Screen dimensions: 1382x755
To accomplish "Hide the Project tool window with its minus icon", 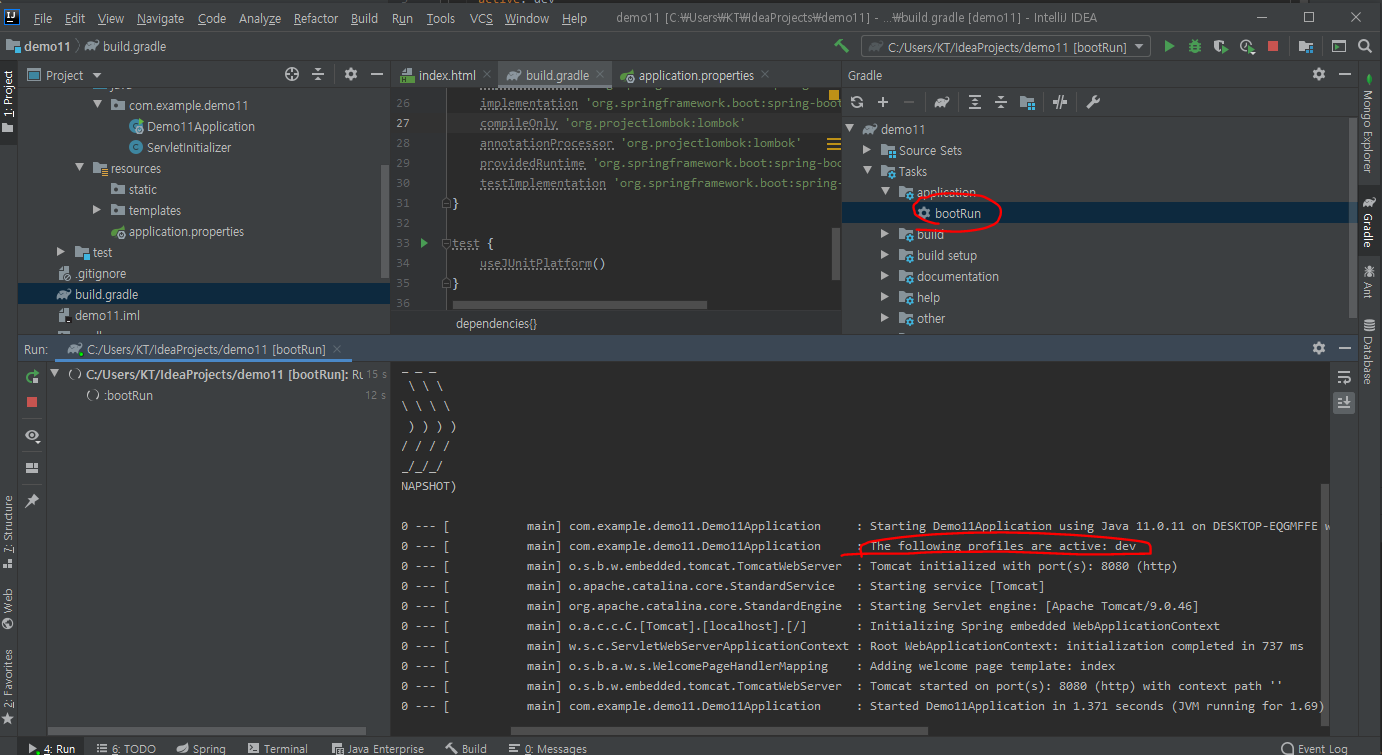I will (x=376, y=74).
